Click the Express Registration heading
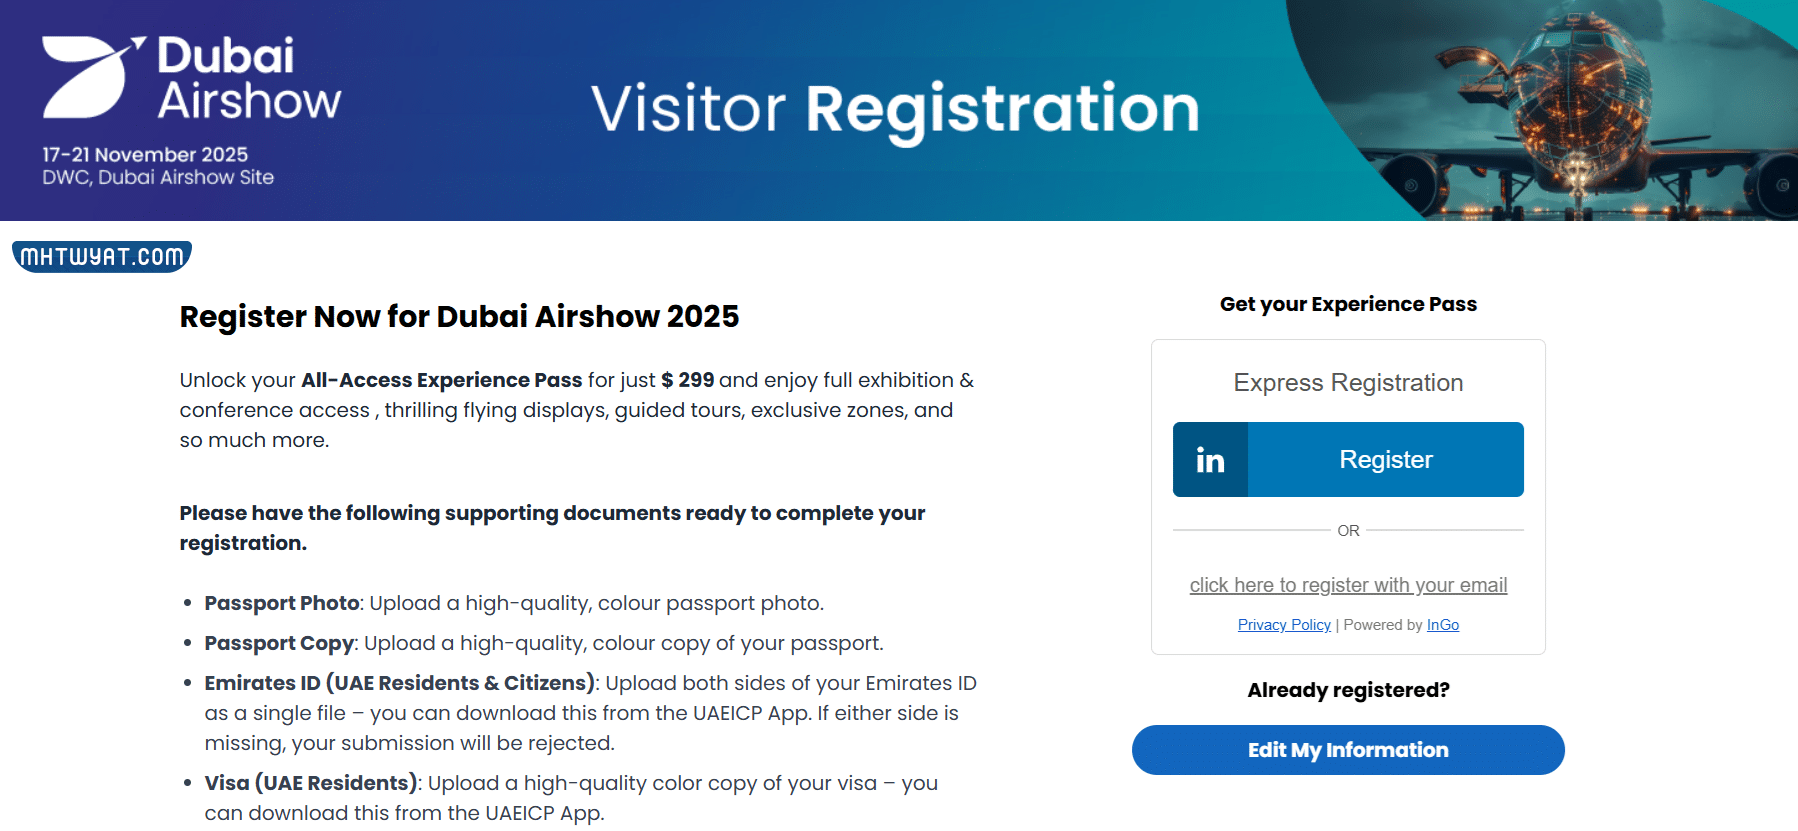Viewport: 1798px width, 831px height. [1348, 383]
